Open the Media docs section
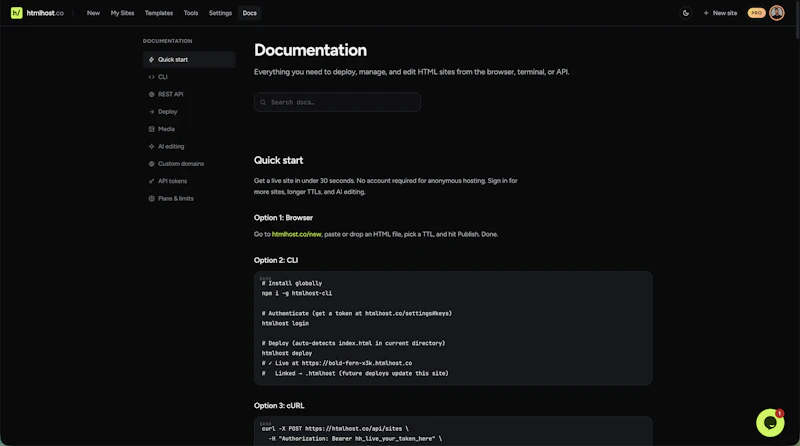The width and height of the screenshot is (800, 446). 189,129
